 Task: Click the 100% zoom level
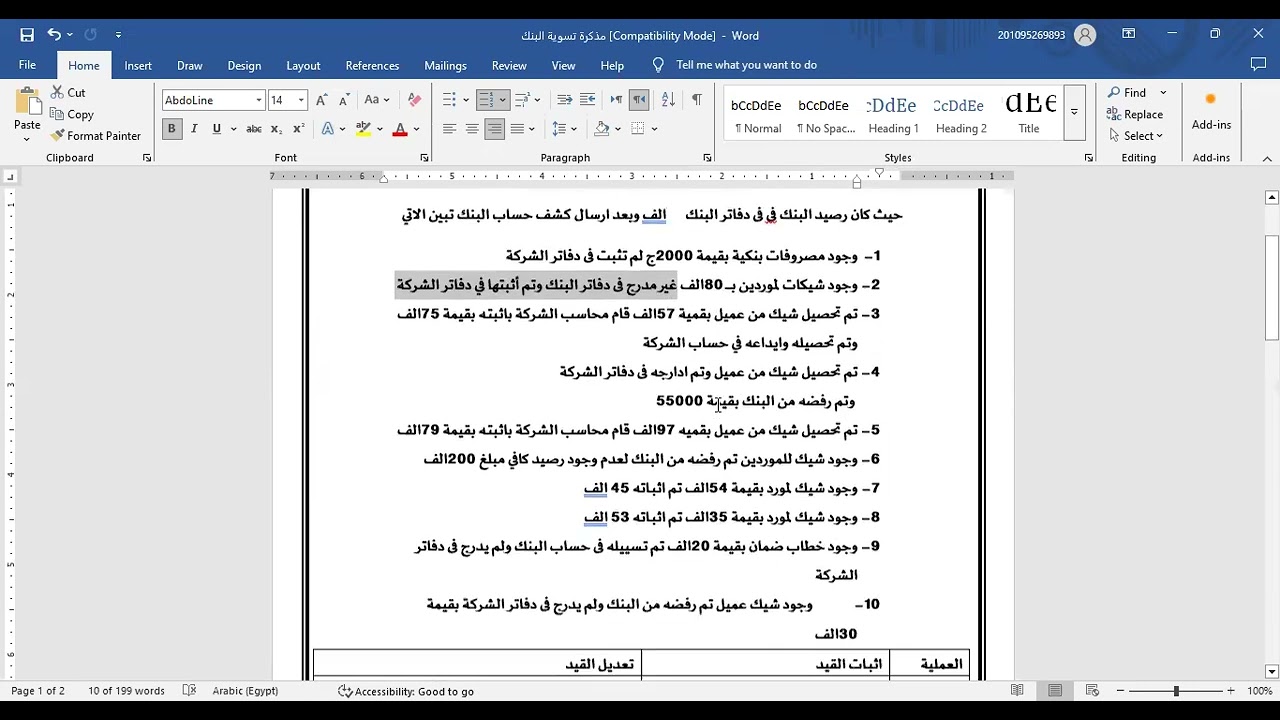(x=1259, y=691)
